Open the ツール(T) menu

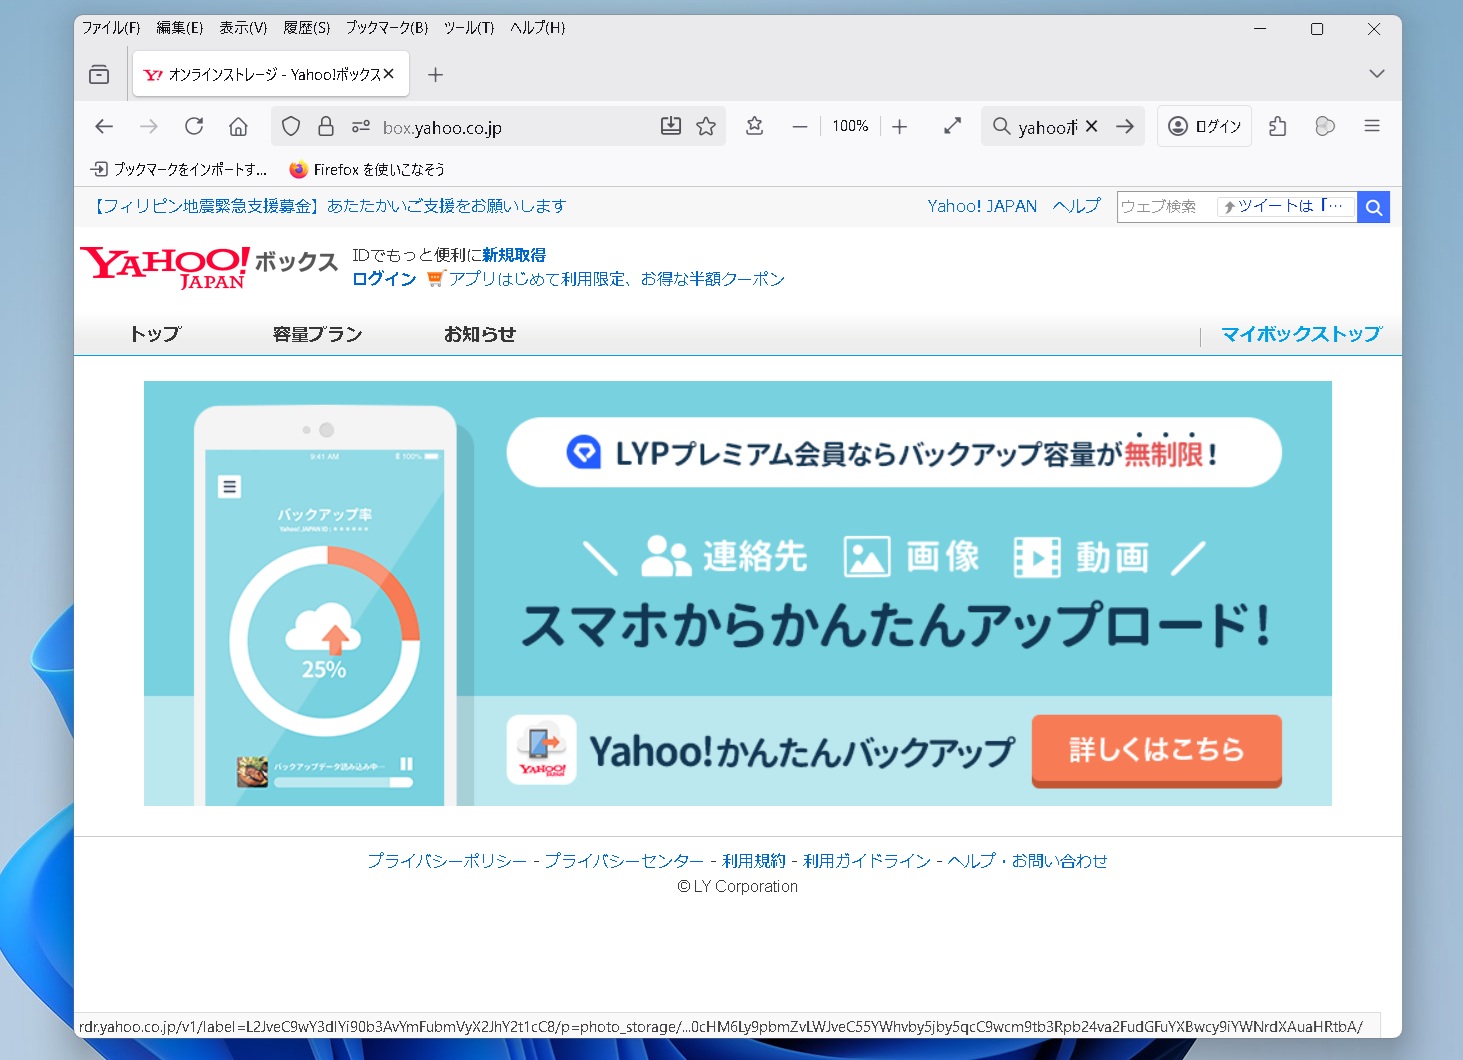pyautogui.click(x=469, y=28)
